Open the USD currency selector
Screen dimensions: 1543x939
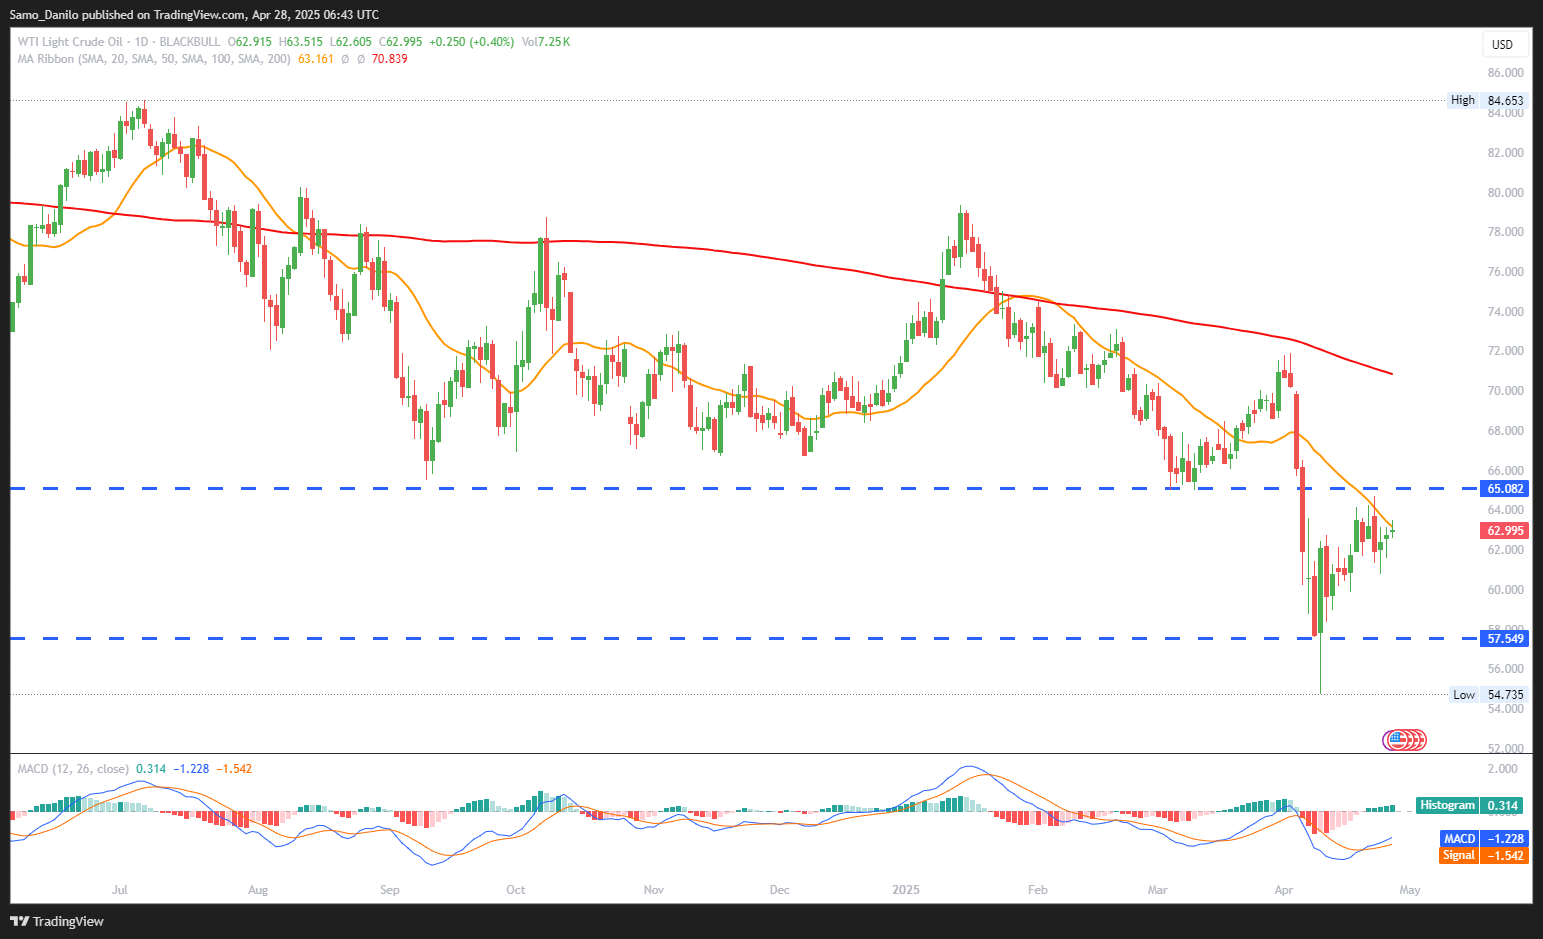1502,44
